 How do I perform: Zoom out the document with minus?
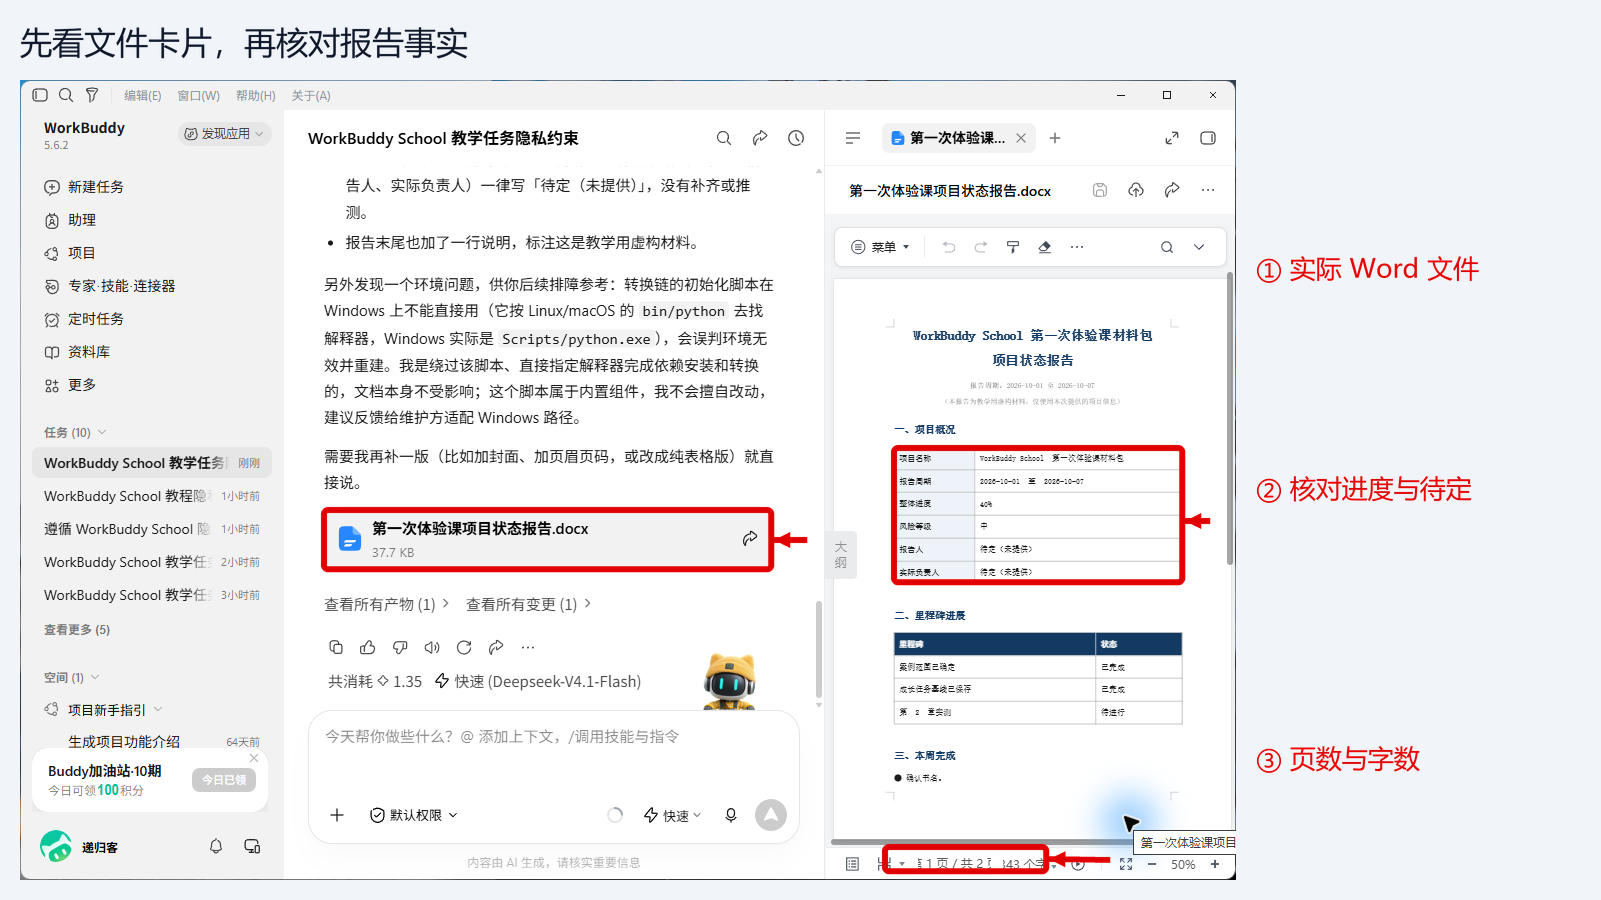pos(1152,864)
